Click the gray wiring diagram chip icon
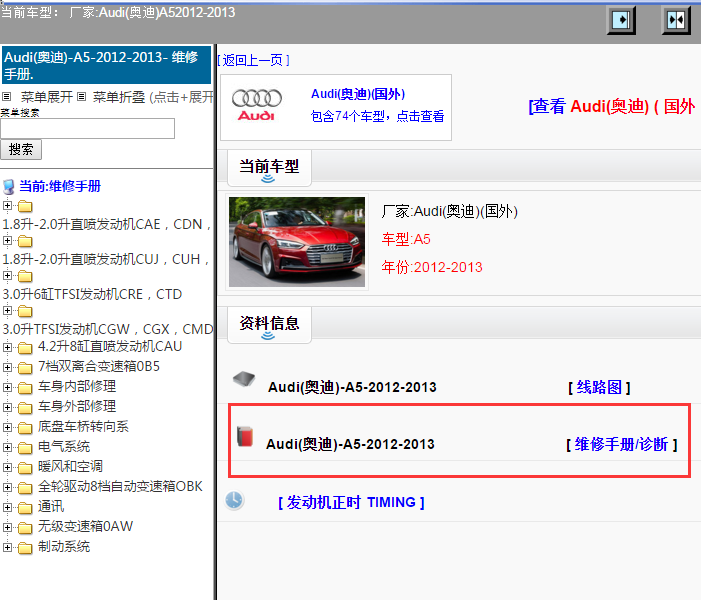 click(x=244, y=379)
